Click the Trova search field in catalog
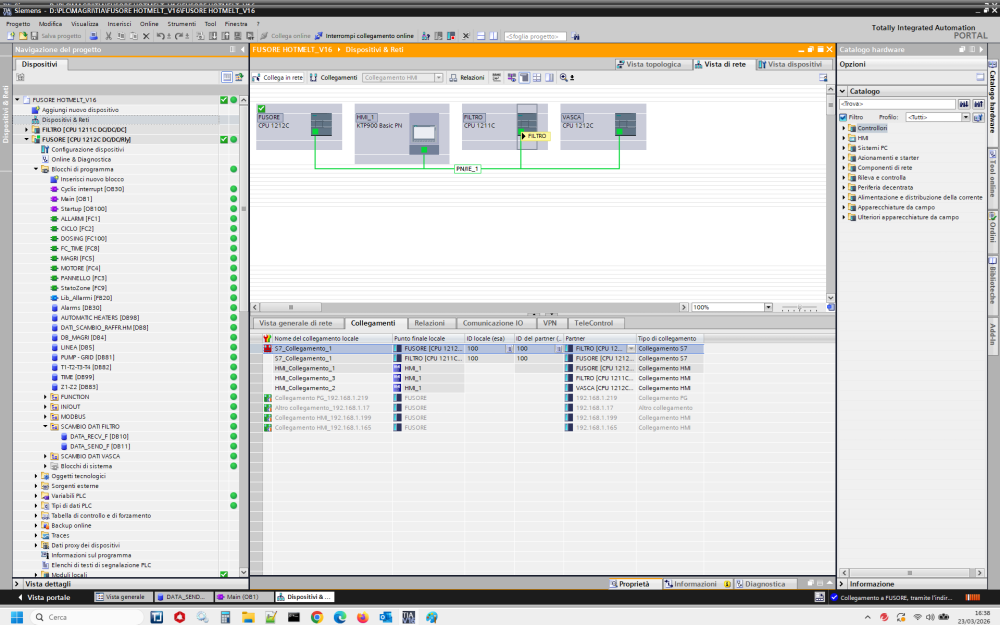The width and height of the screenshot is (1000, 625). pyautogui.click(x=896, y=104)
